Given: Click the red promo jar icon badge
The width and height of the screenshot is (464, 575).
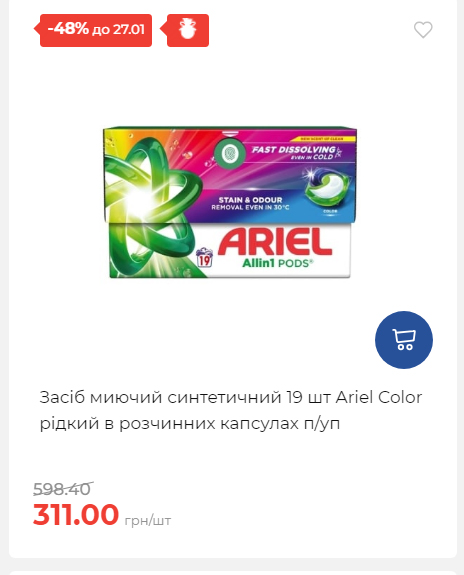Looking at the screenshot, I should [188, 30].
